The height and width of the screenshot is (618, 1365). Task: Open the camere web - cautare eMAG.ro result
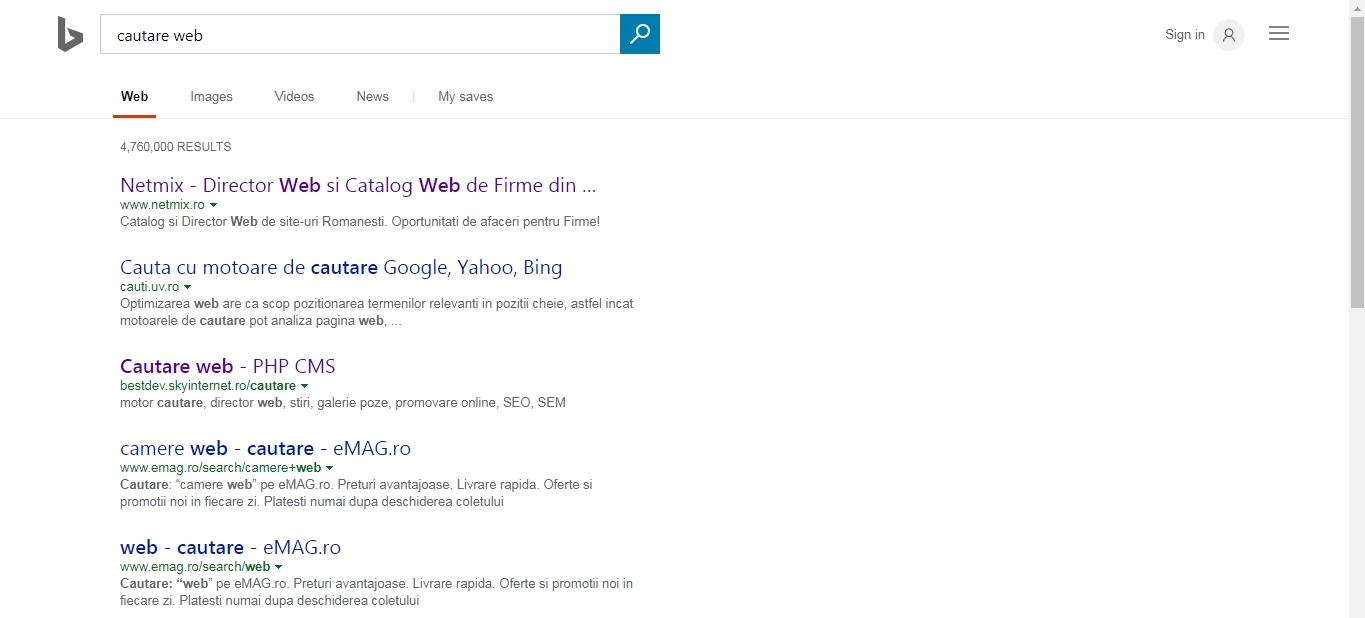pyautogui.click(x=265, y=448)
